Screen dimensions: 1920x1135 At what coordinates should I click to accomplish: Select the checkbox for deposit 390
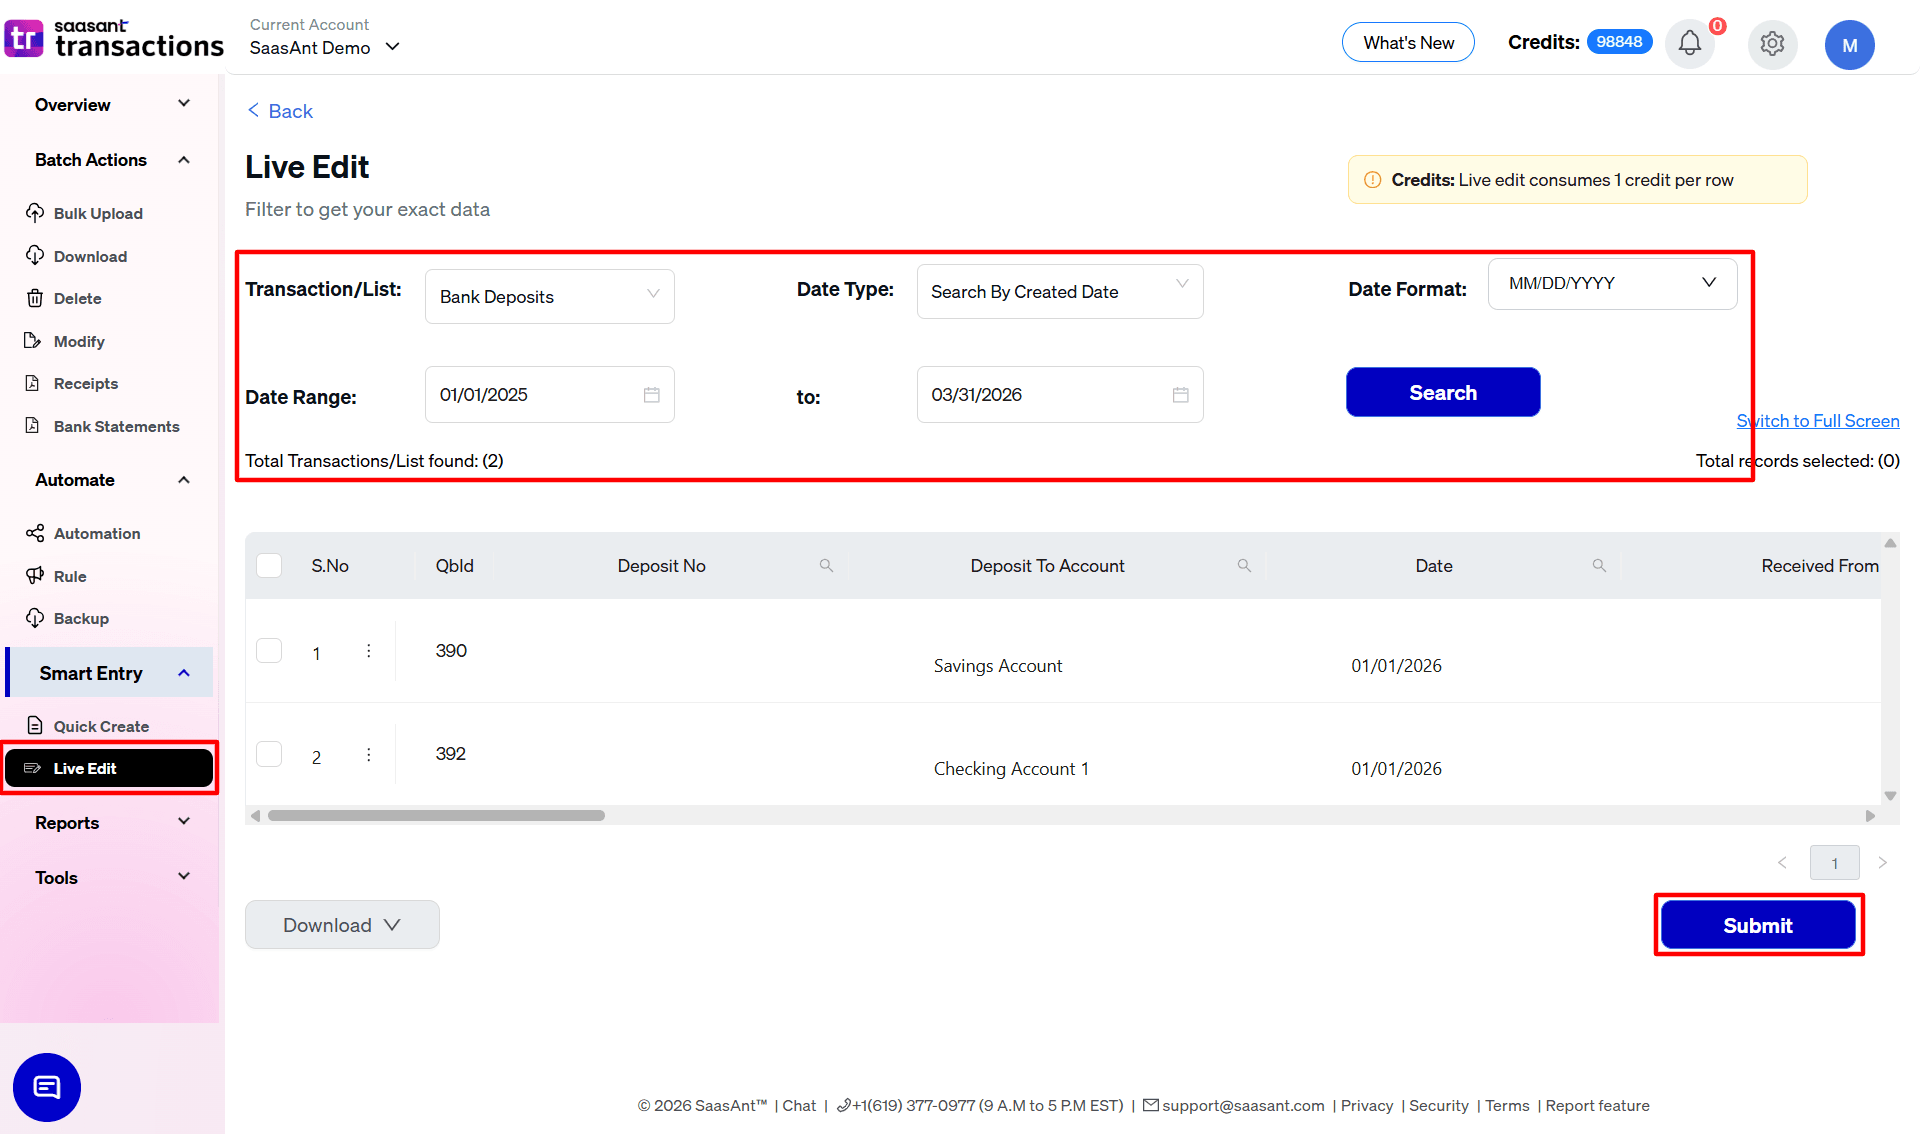pos(269,650)
